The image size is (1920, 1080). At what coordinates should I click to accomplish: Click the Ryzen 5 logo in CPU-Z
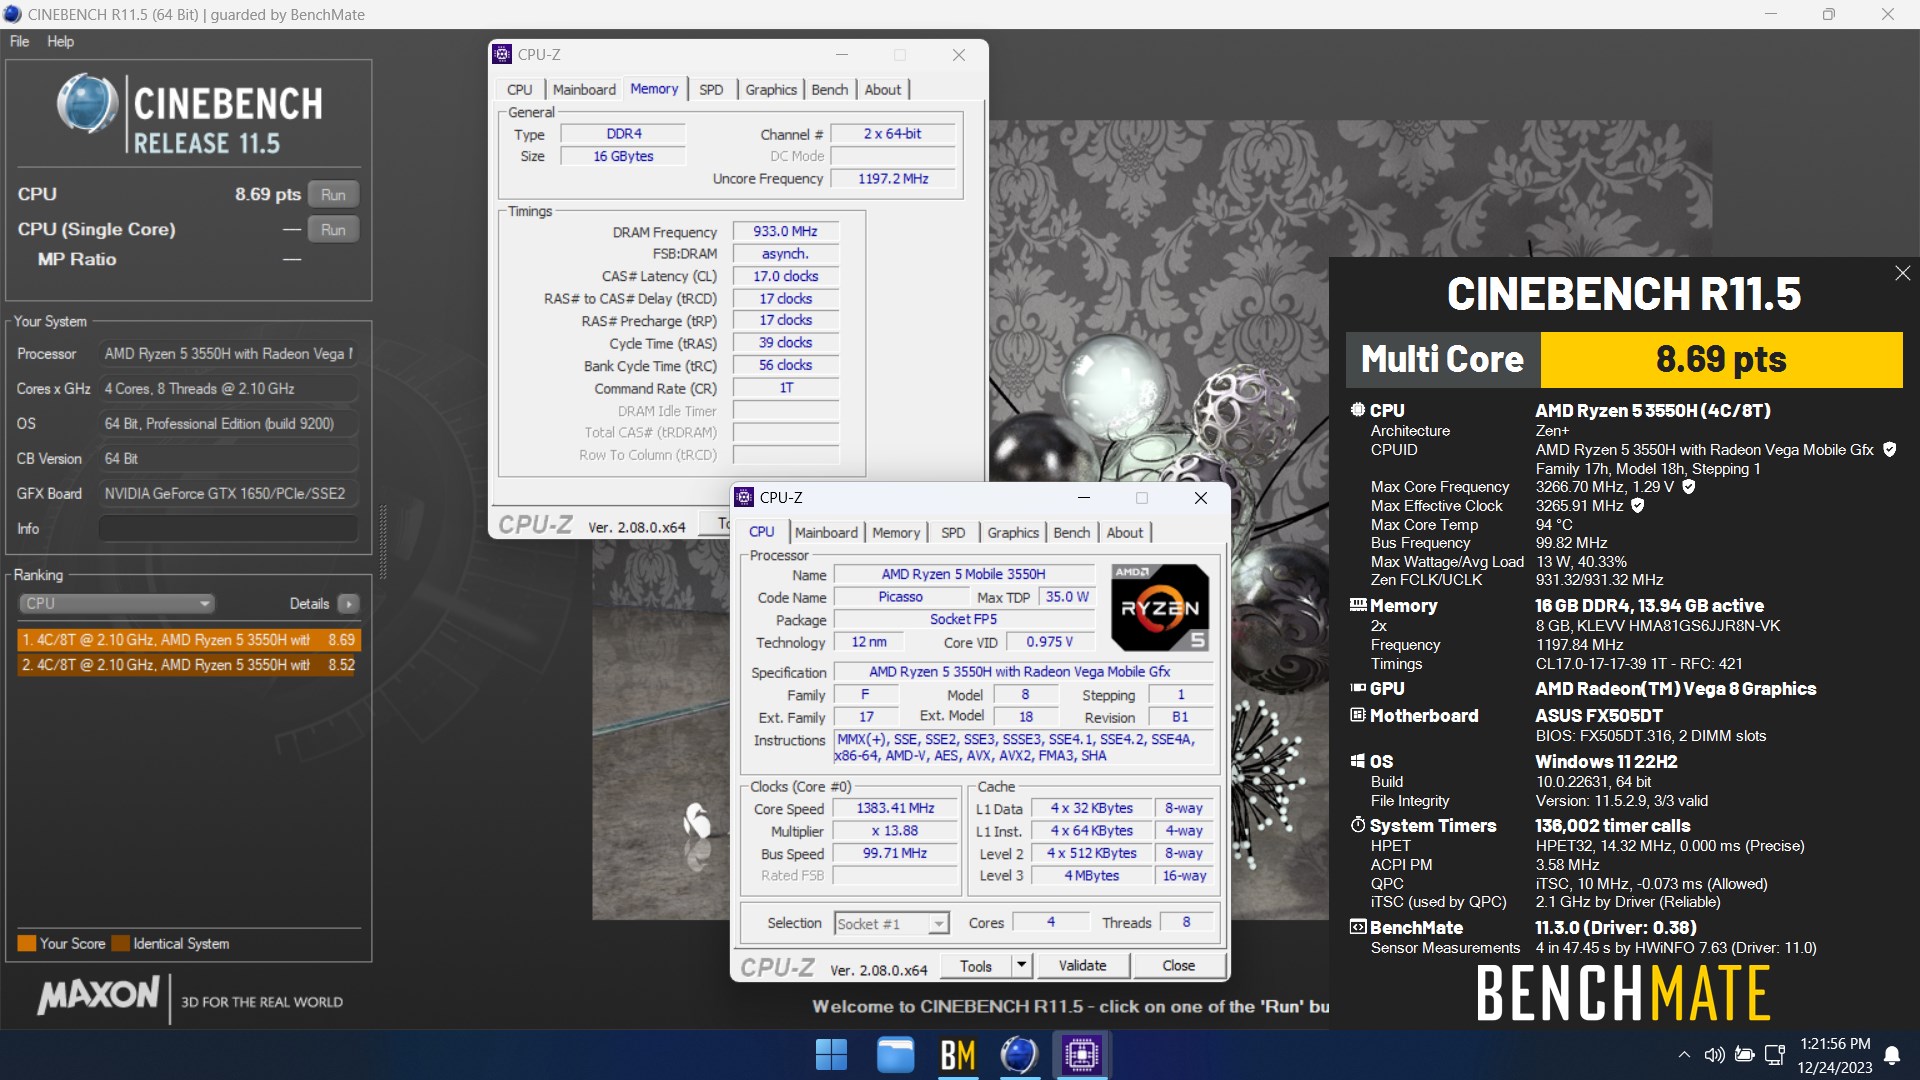[1160, 608]
